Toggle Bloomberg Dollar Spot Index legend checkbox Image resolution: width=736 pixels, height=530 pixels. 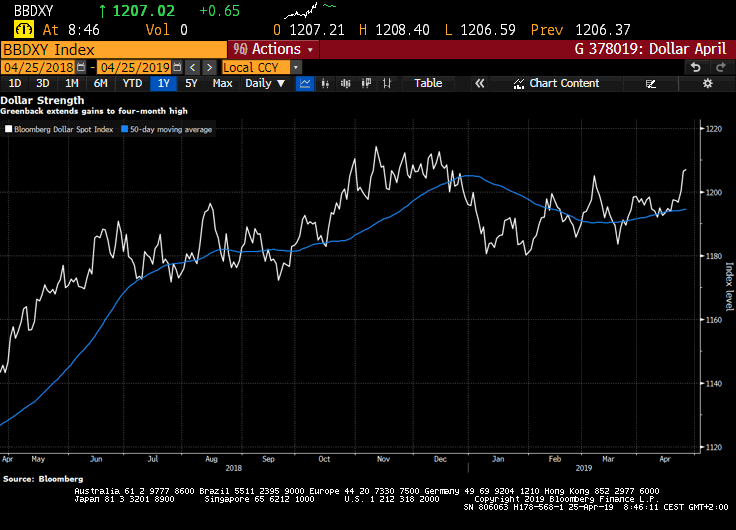pos(8,129)
